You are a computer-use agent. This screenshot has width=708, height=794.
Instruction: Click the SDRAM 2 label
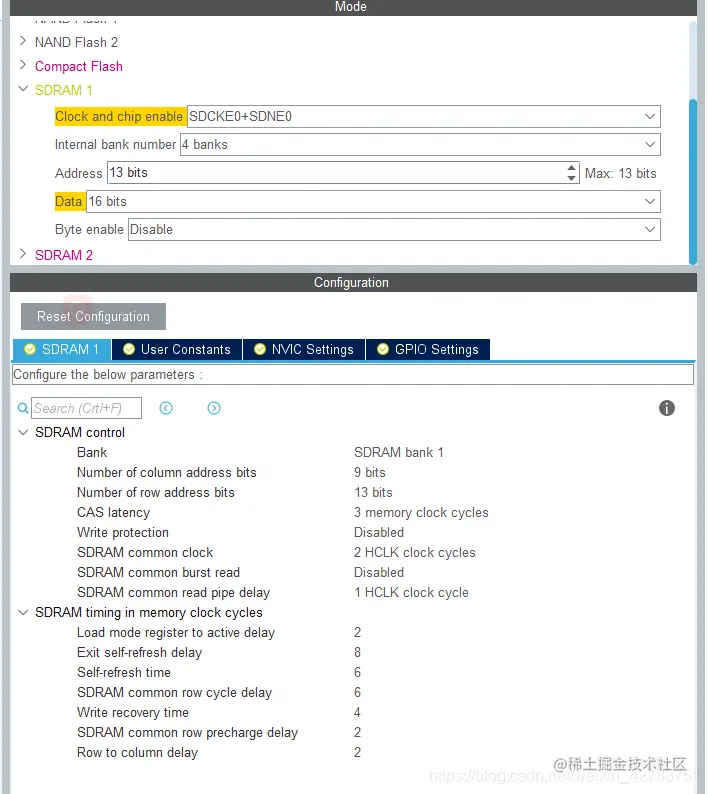click(x=64, y=255)
